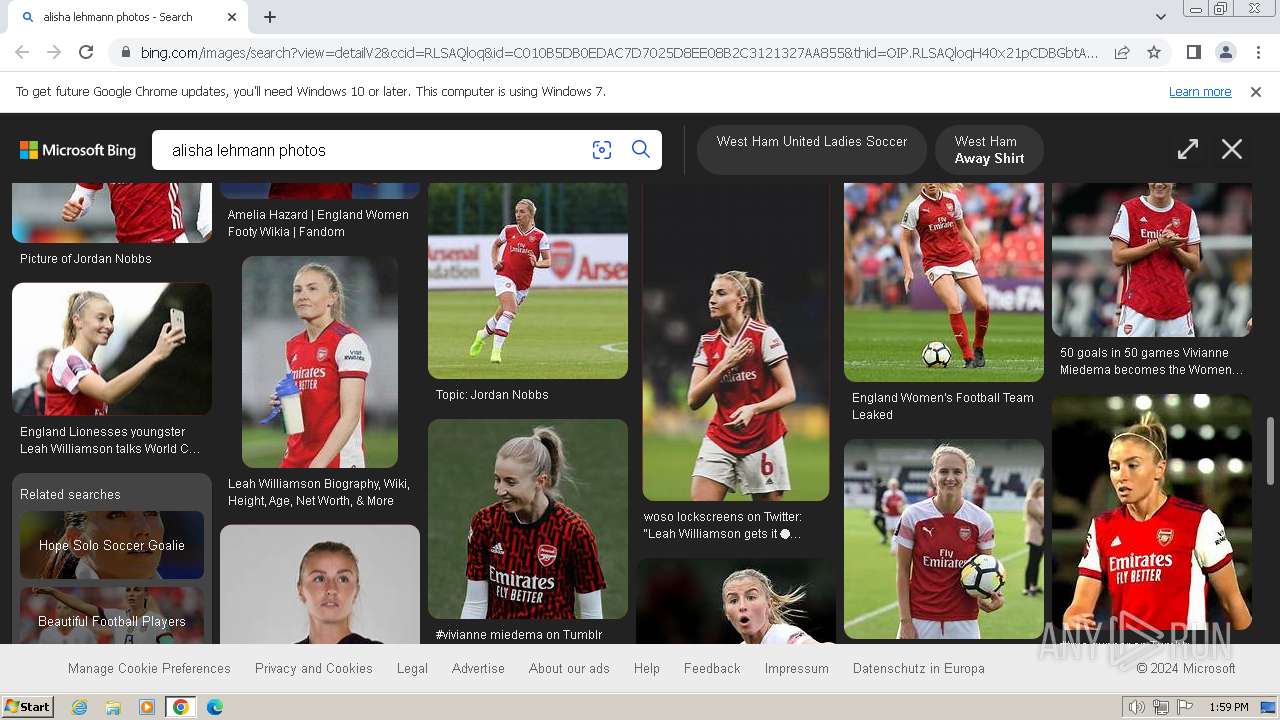
Task: Open thumbnail of player holding a football
Action: [944, 539]
